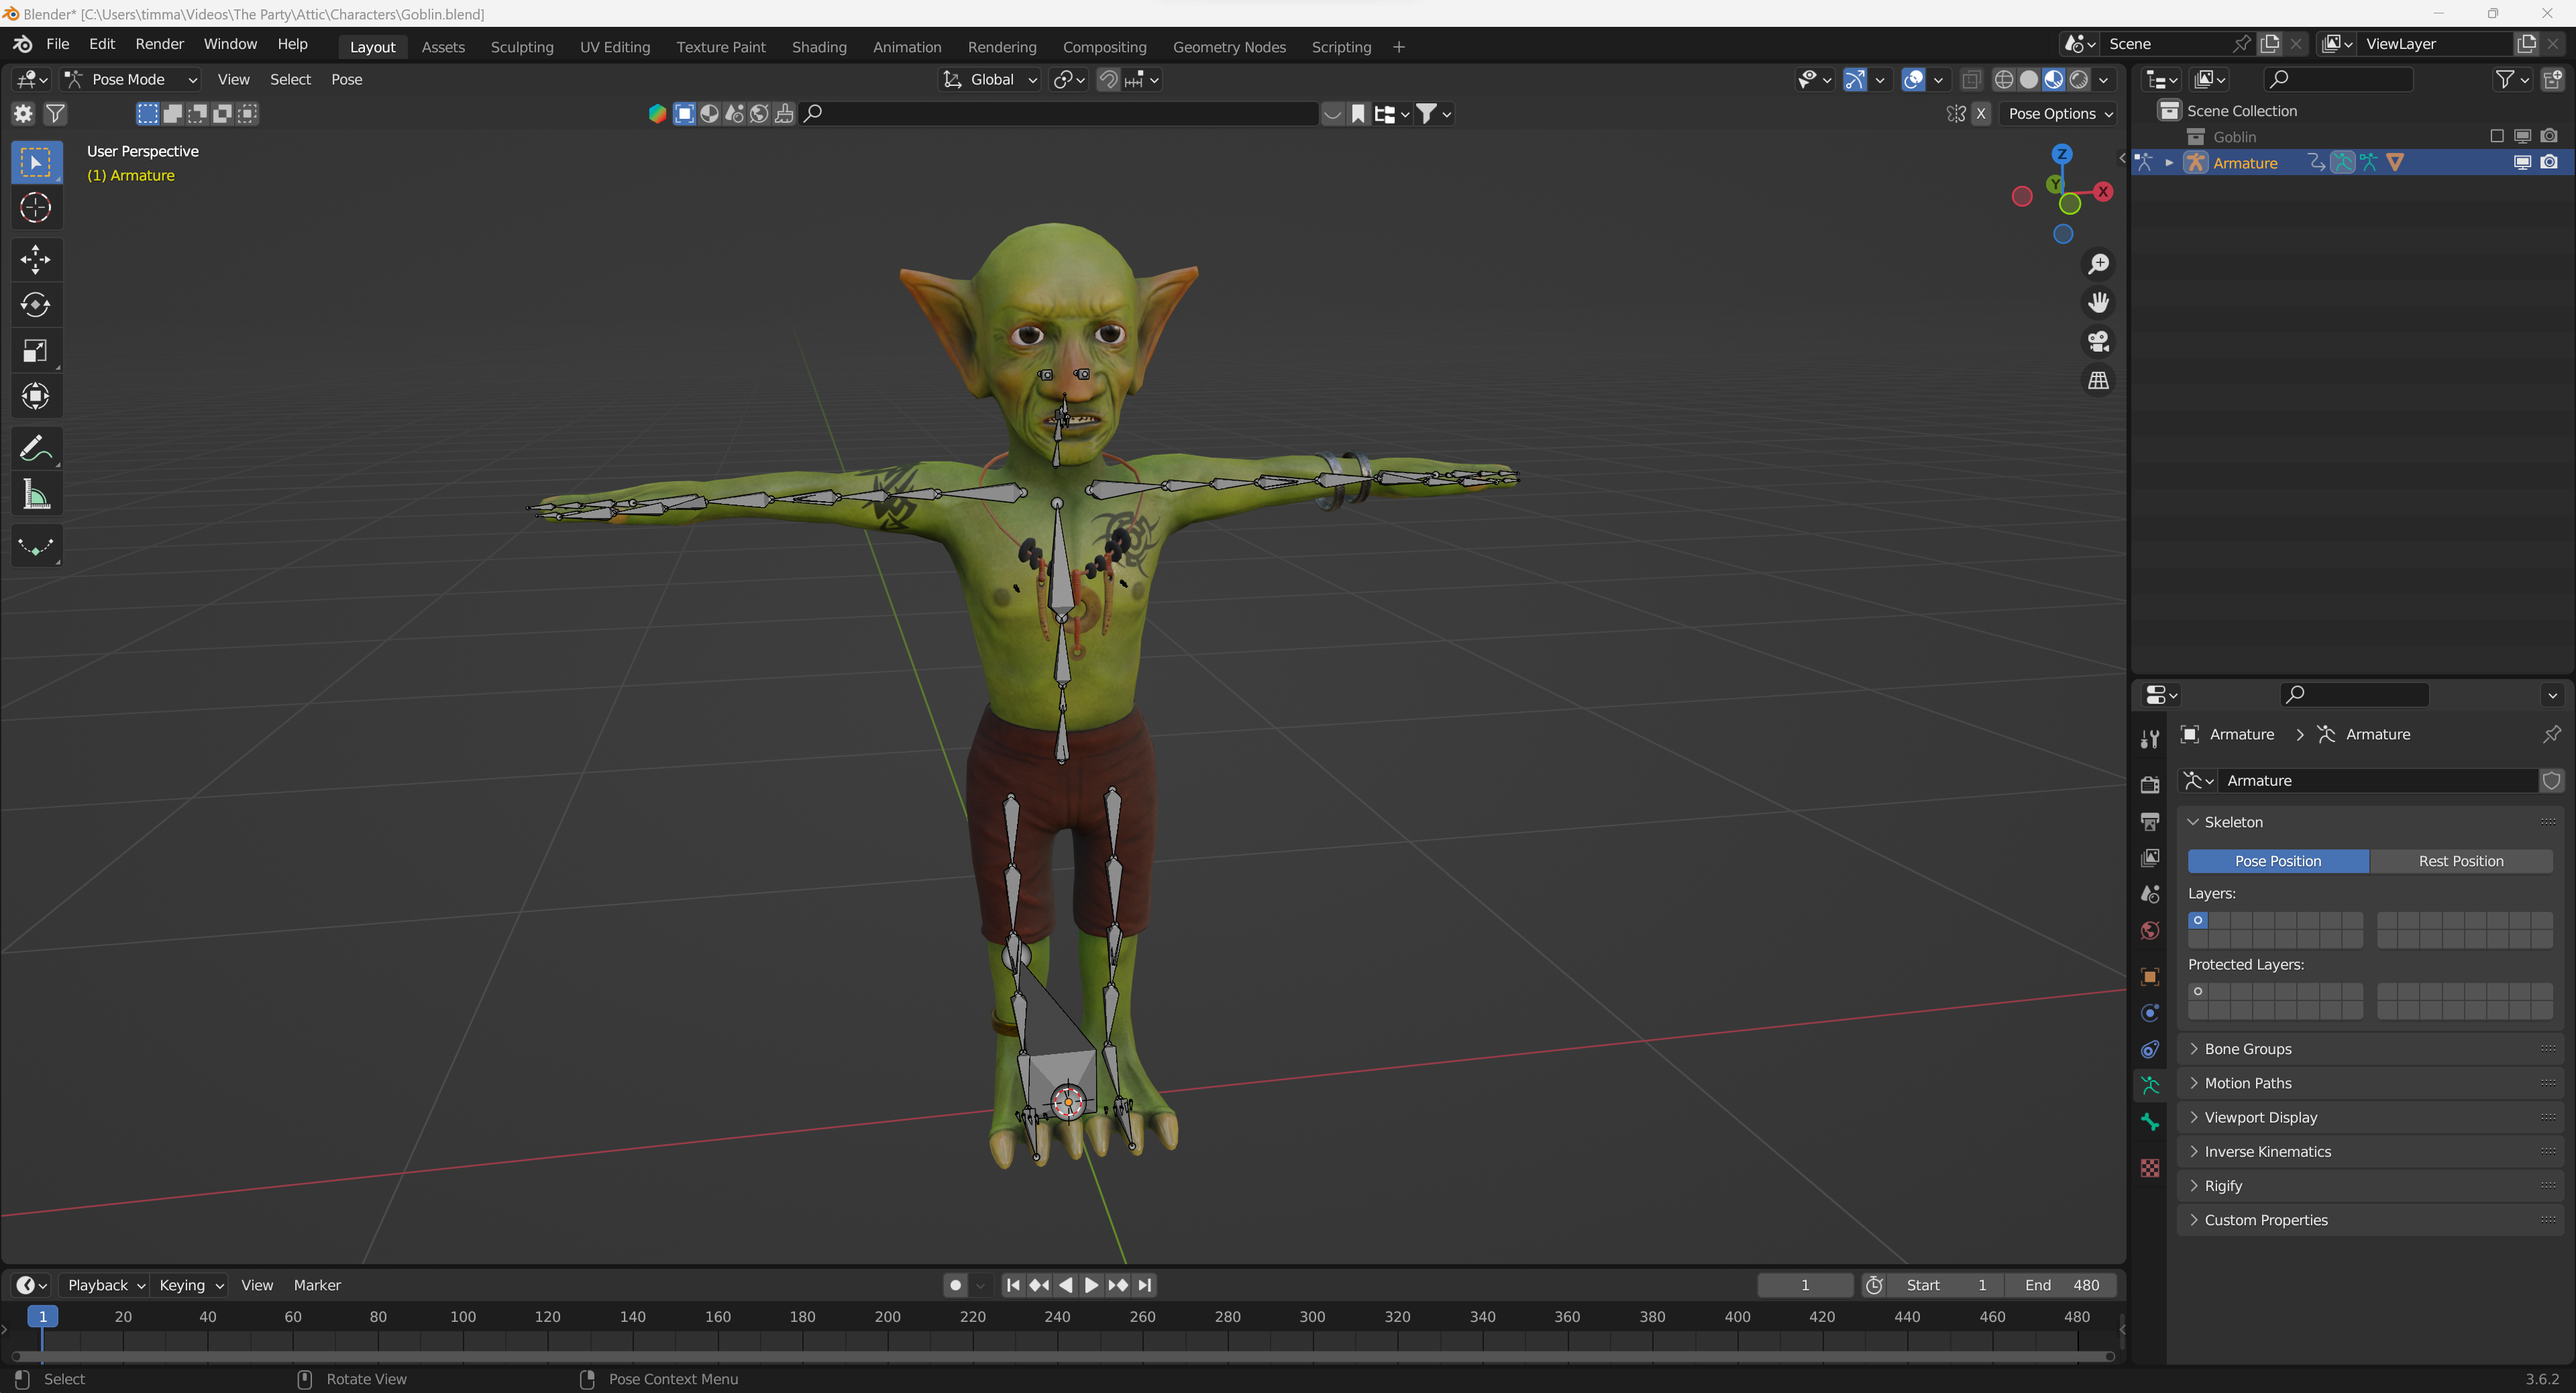Switch to the Animation workspace tab
2576x1393 pixels.
(906, 47)
